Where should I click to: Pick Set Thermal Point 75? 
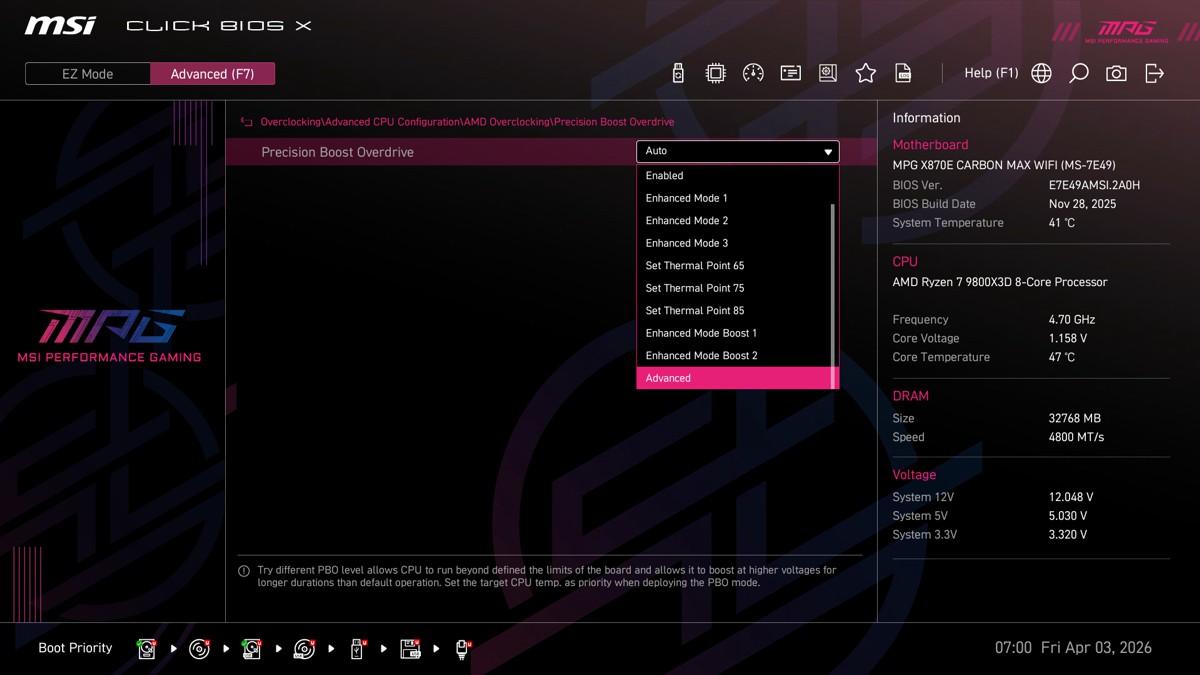click(x=695, y=288)
